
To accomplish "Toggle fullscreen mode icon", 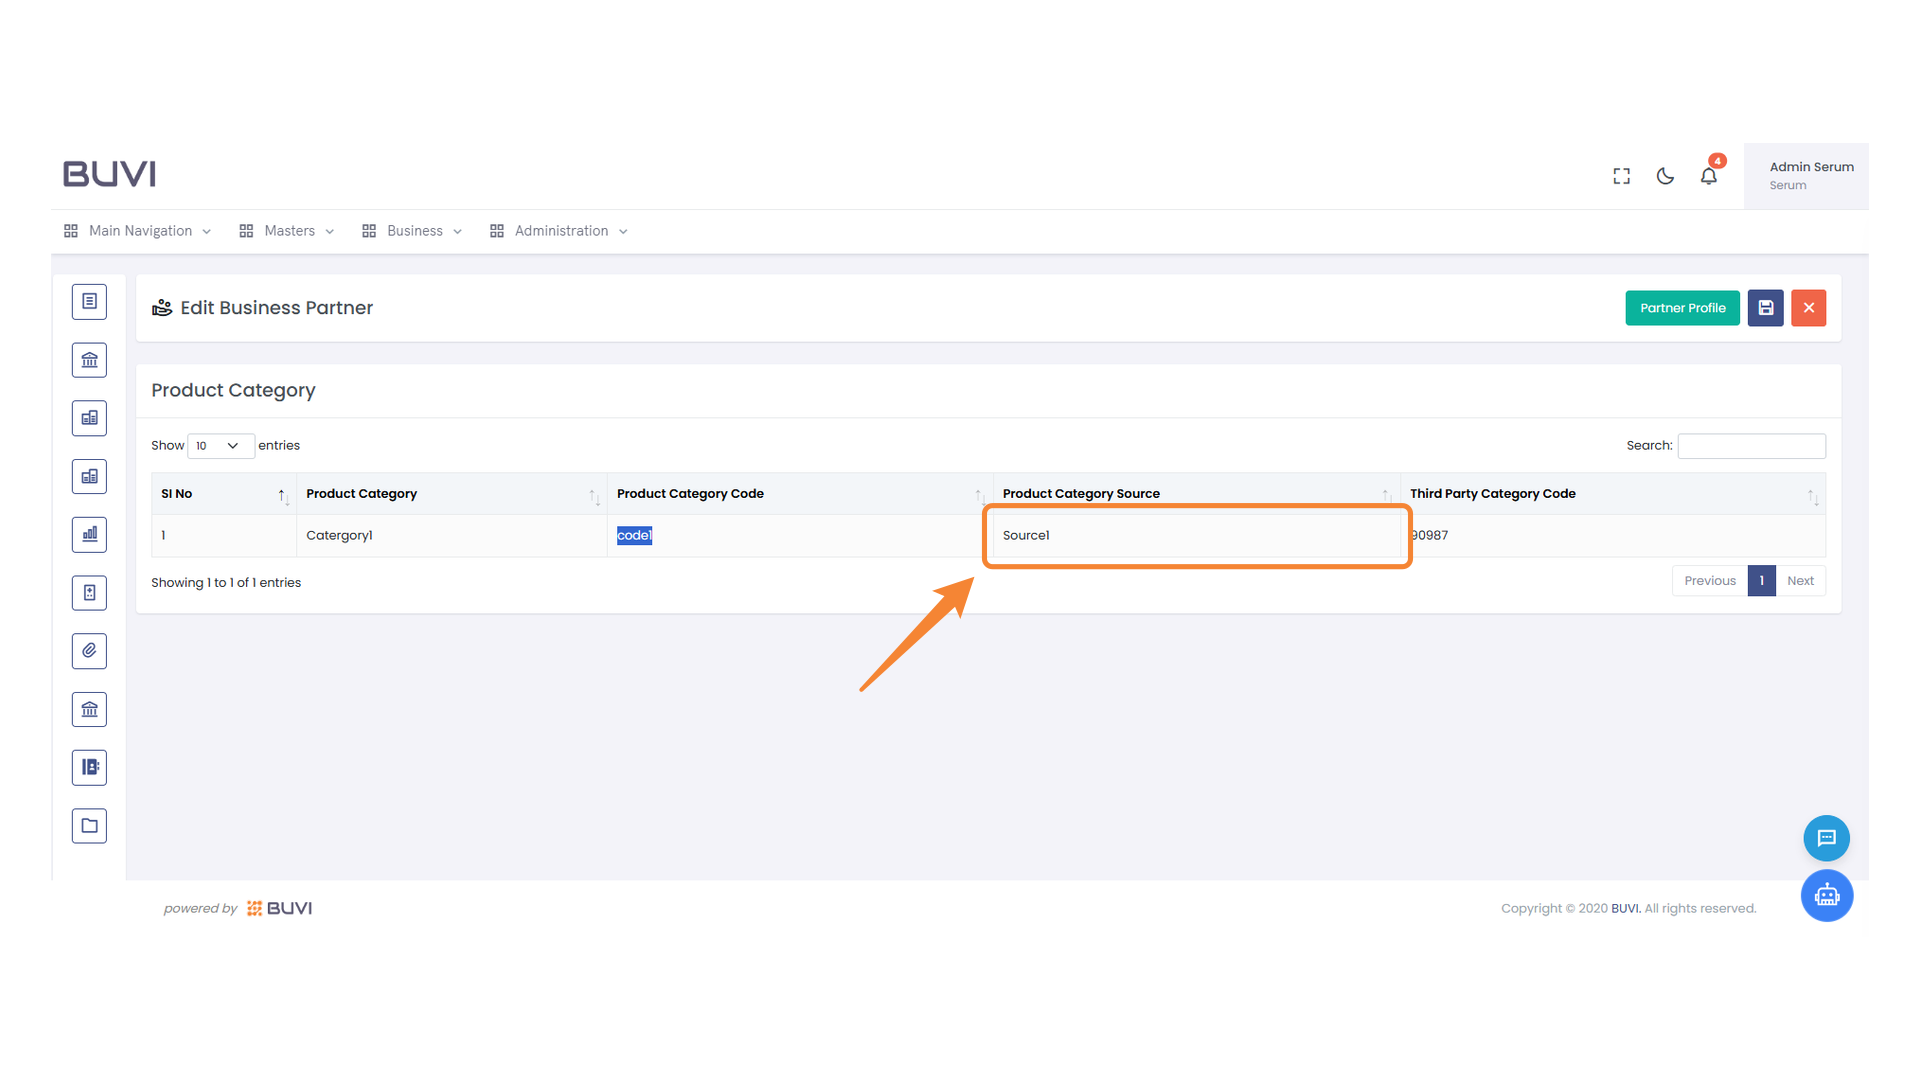I will pos(1621,176).
